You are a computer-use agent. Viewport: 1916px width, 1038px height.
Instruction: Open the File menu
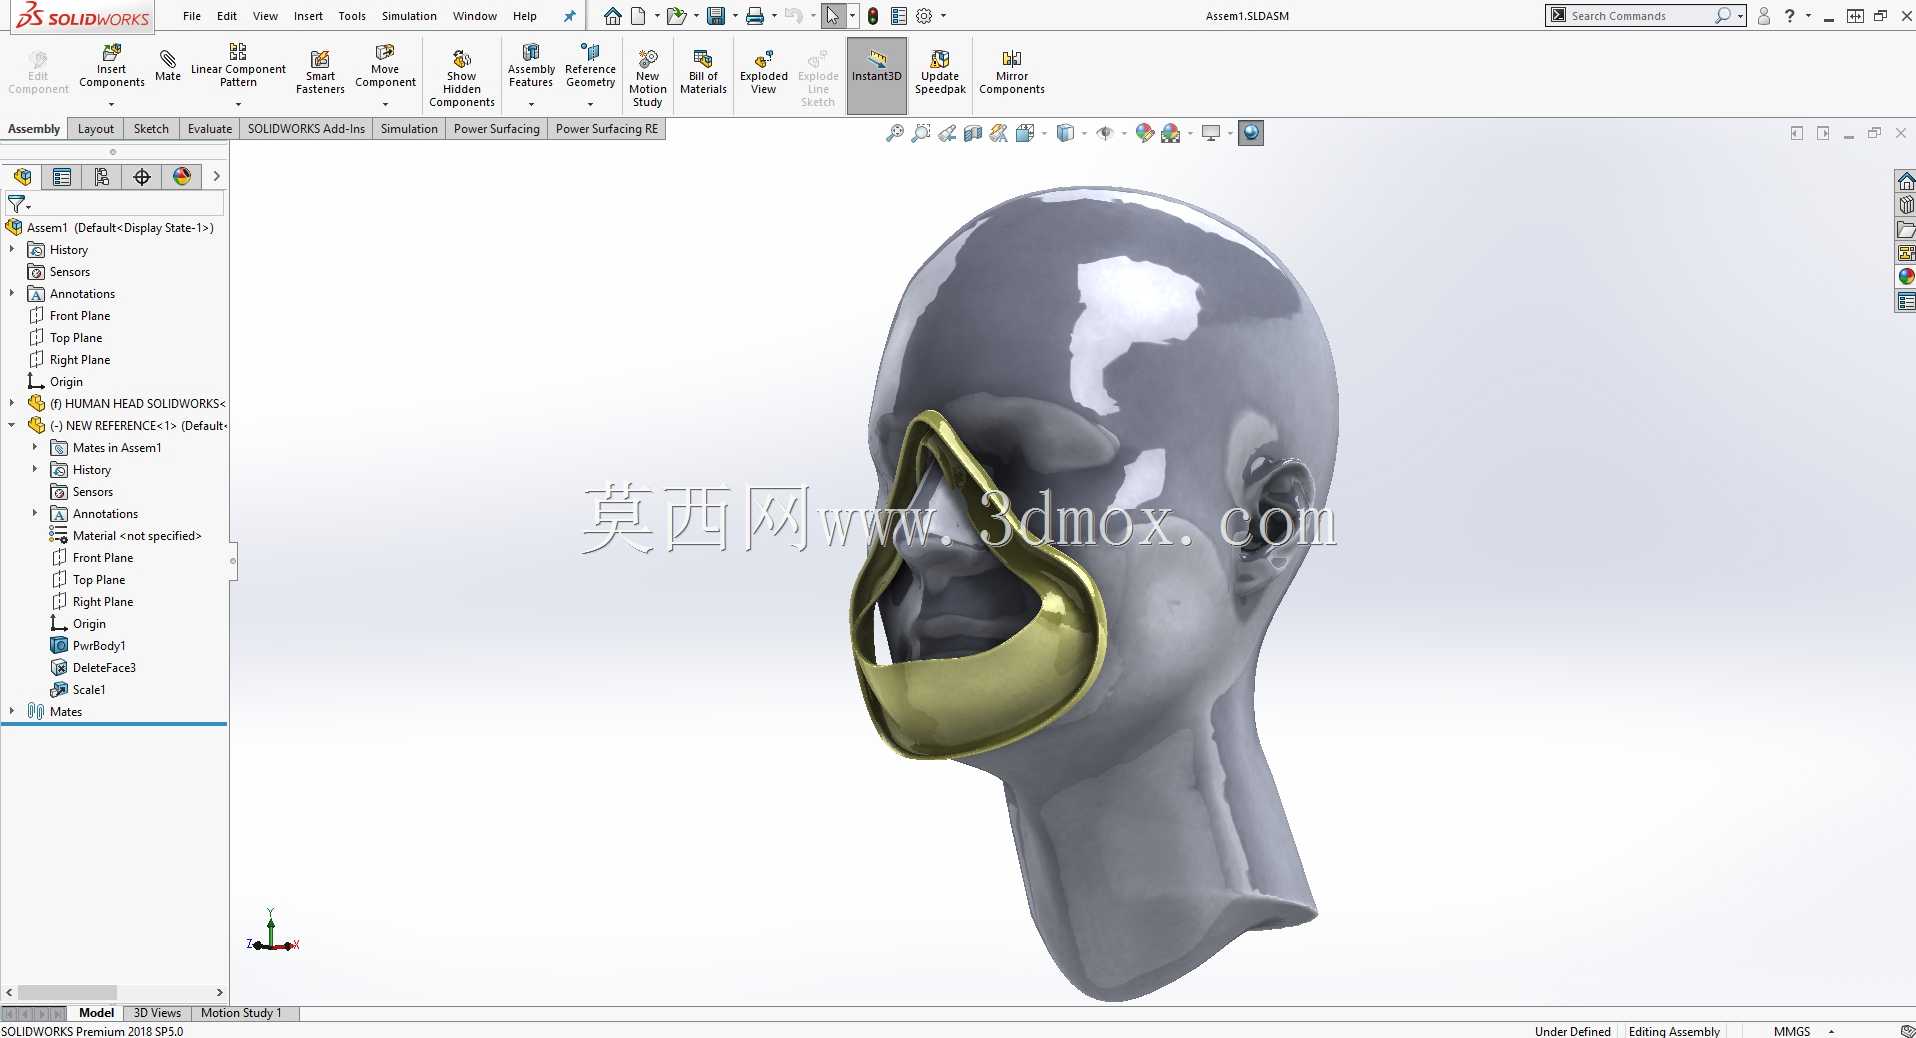tap(192, 16)
